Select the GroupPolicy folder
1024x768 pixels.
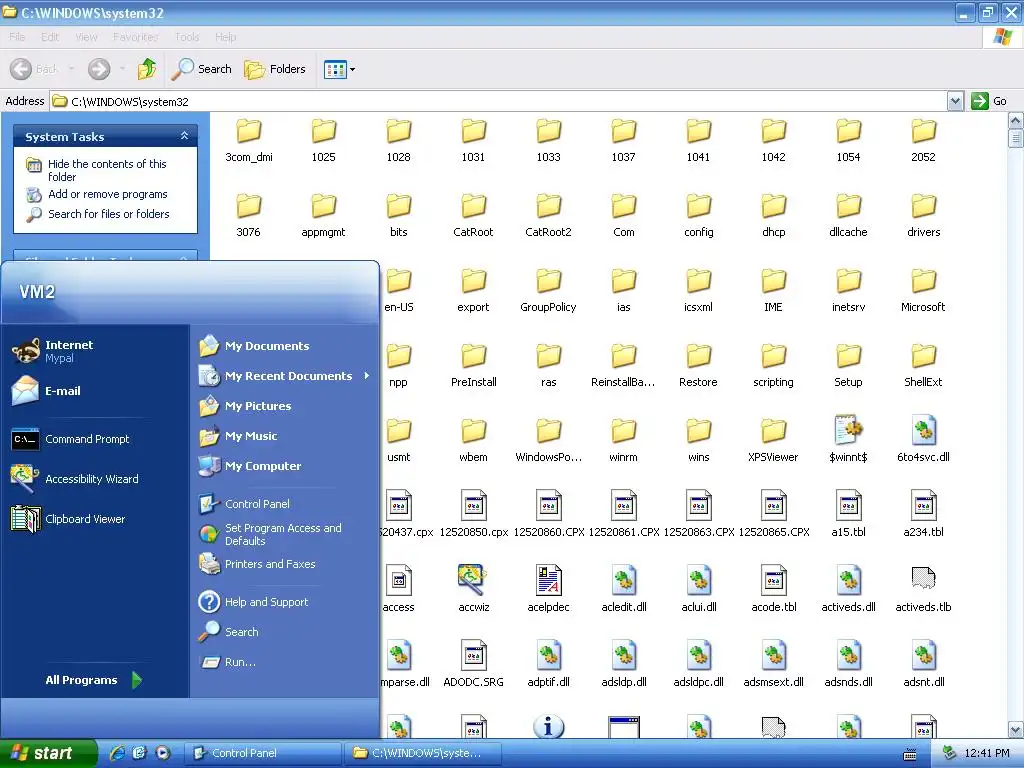(x=548, y=291)
